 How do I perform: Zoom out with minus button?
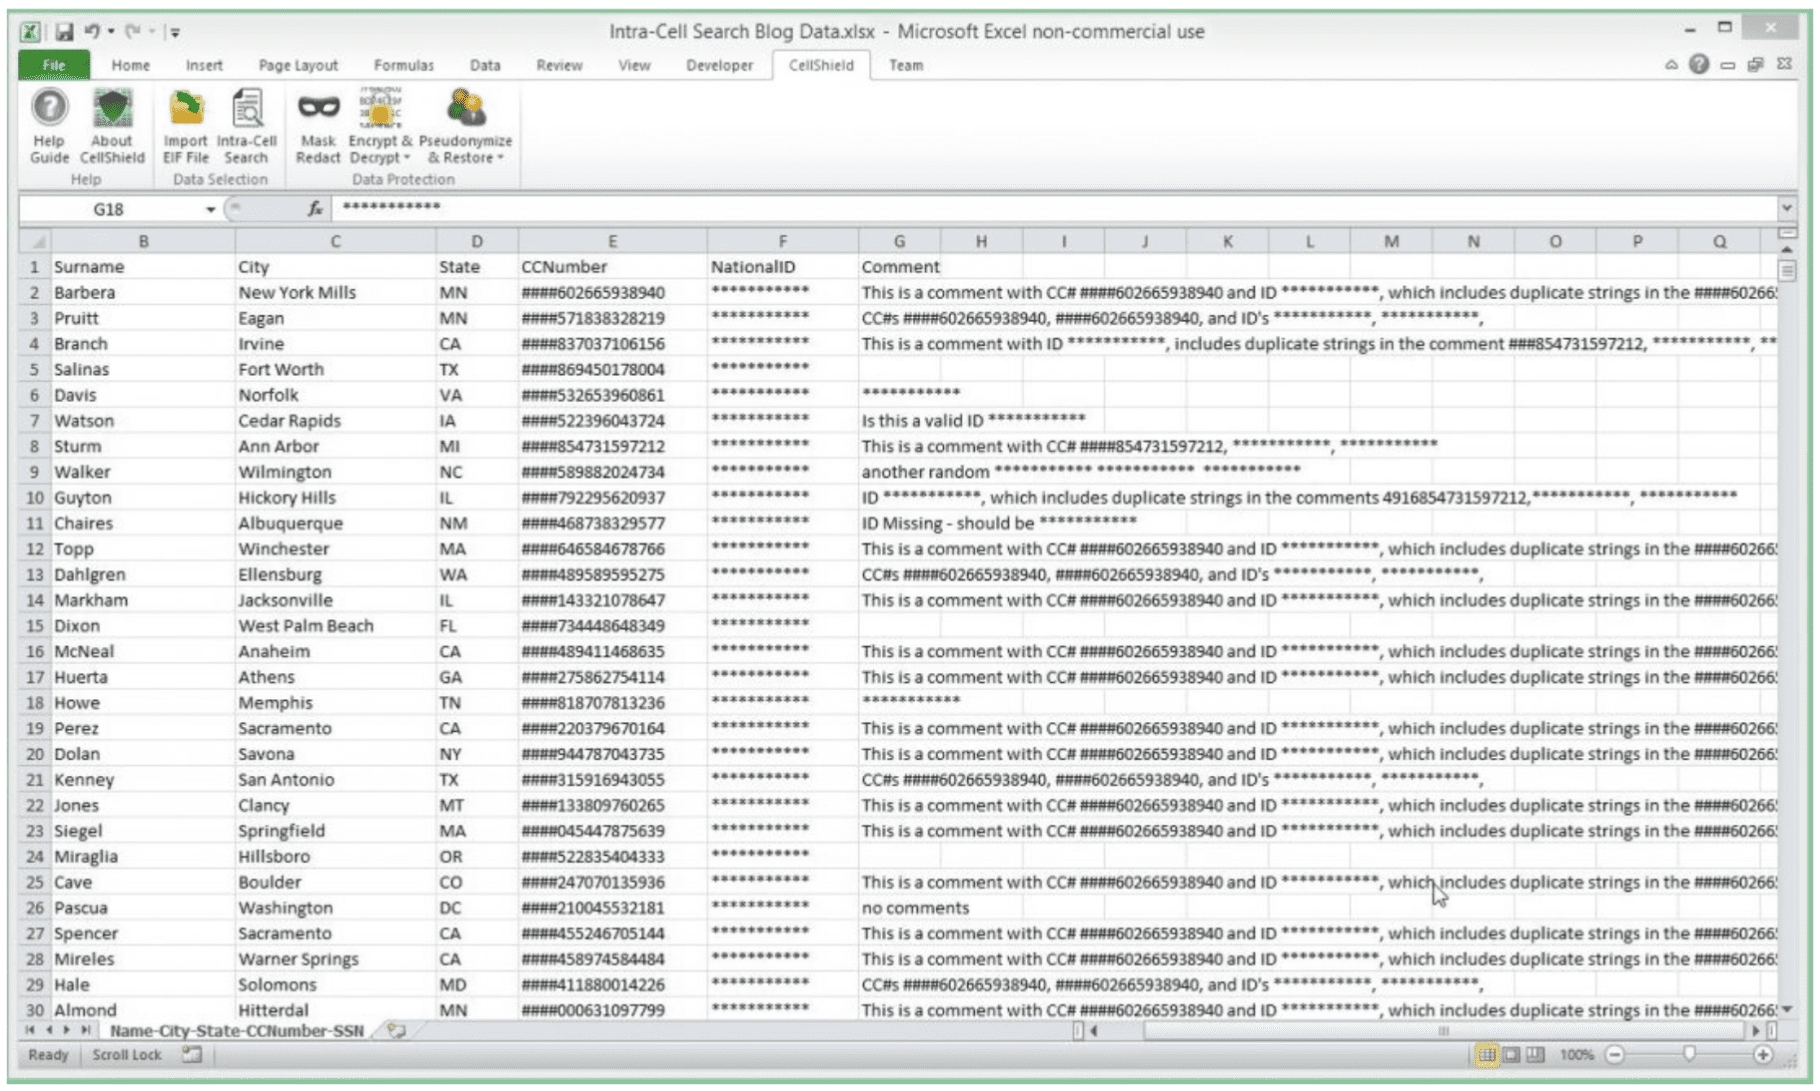(x=1614, y=1055)
